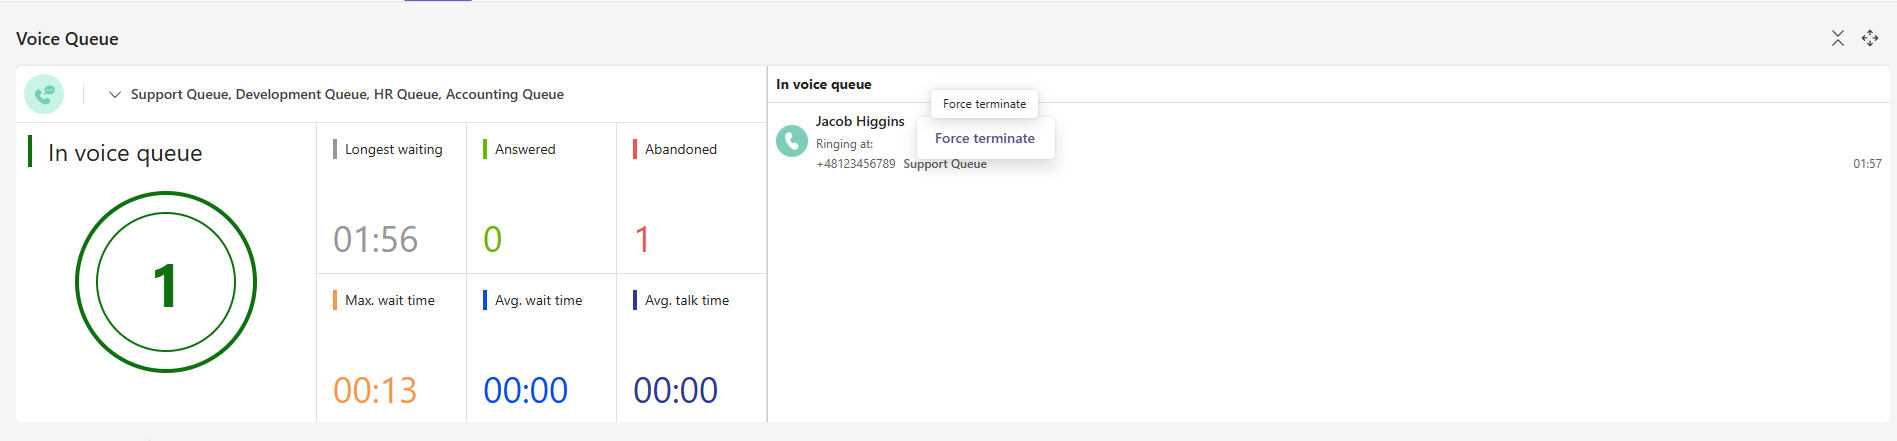Click the Voice Queue title heading

point(67,39)
